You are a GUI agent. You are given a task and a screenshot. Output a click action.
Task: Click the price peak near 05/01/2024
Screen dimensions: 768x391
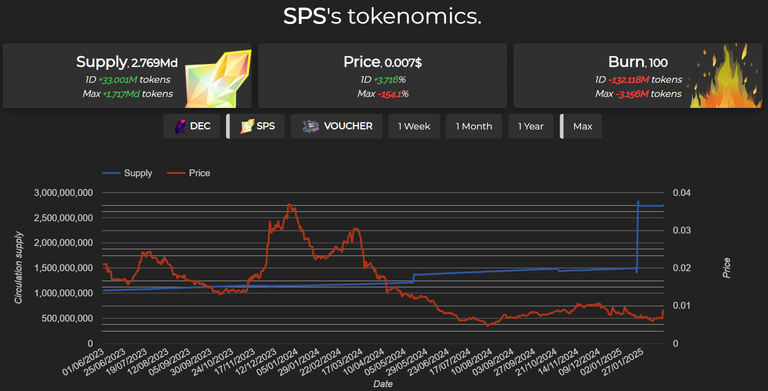pos(289,205)
